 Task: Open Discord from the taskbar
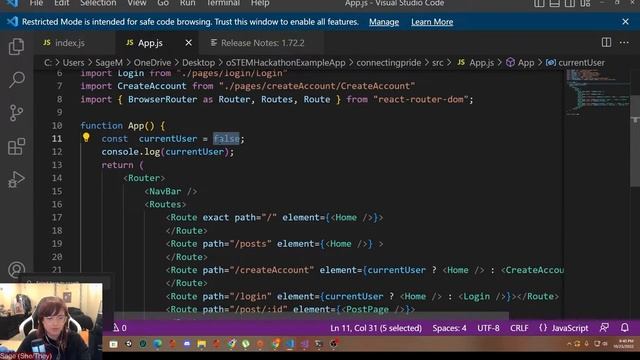coord(187,344)
